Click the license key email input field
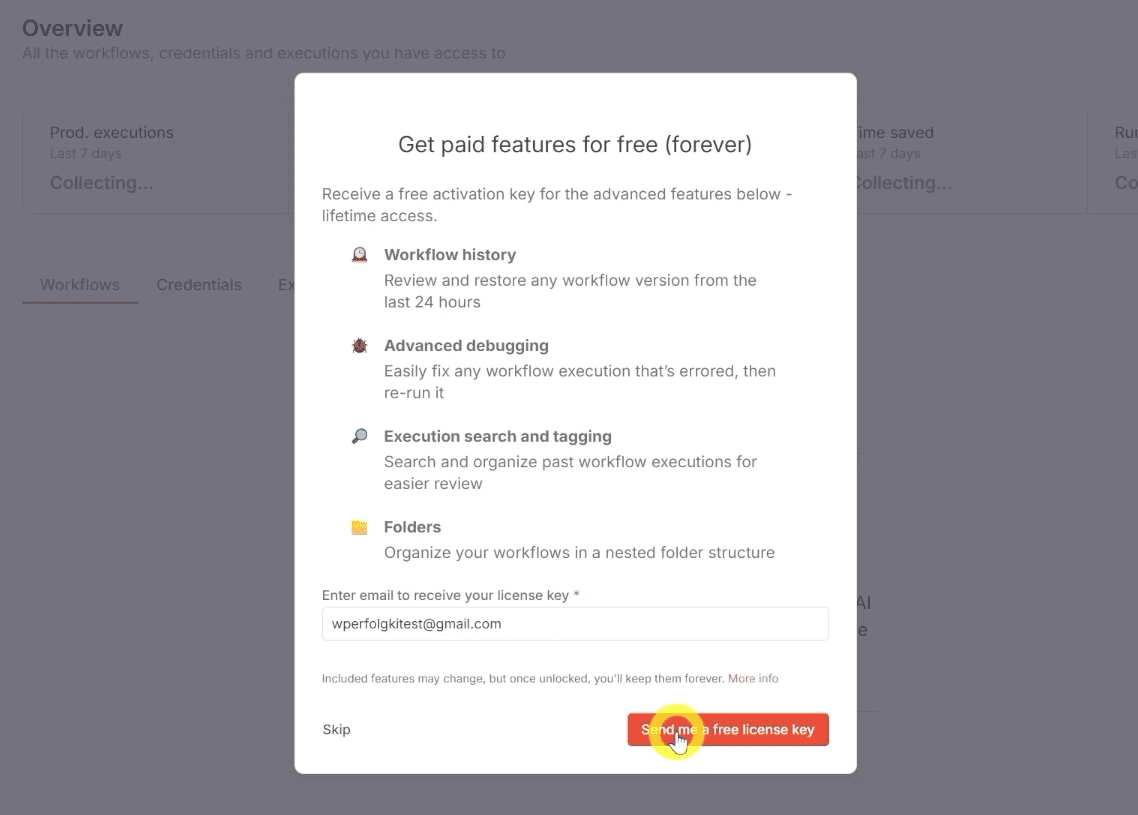1138x815 pixels. coord(575,623)
